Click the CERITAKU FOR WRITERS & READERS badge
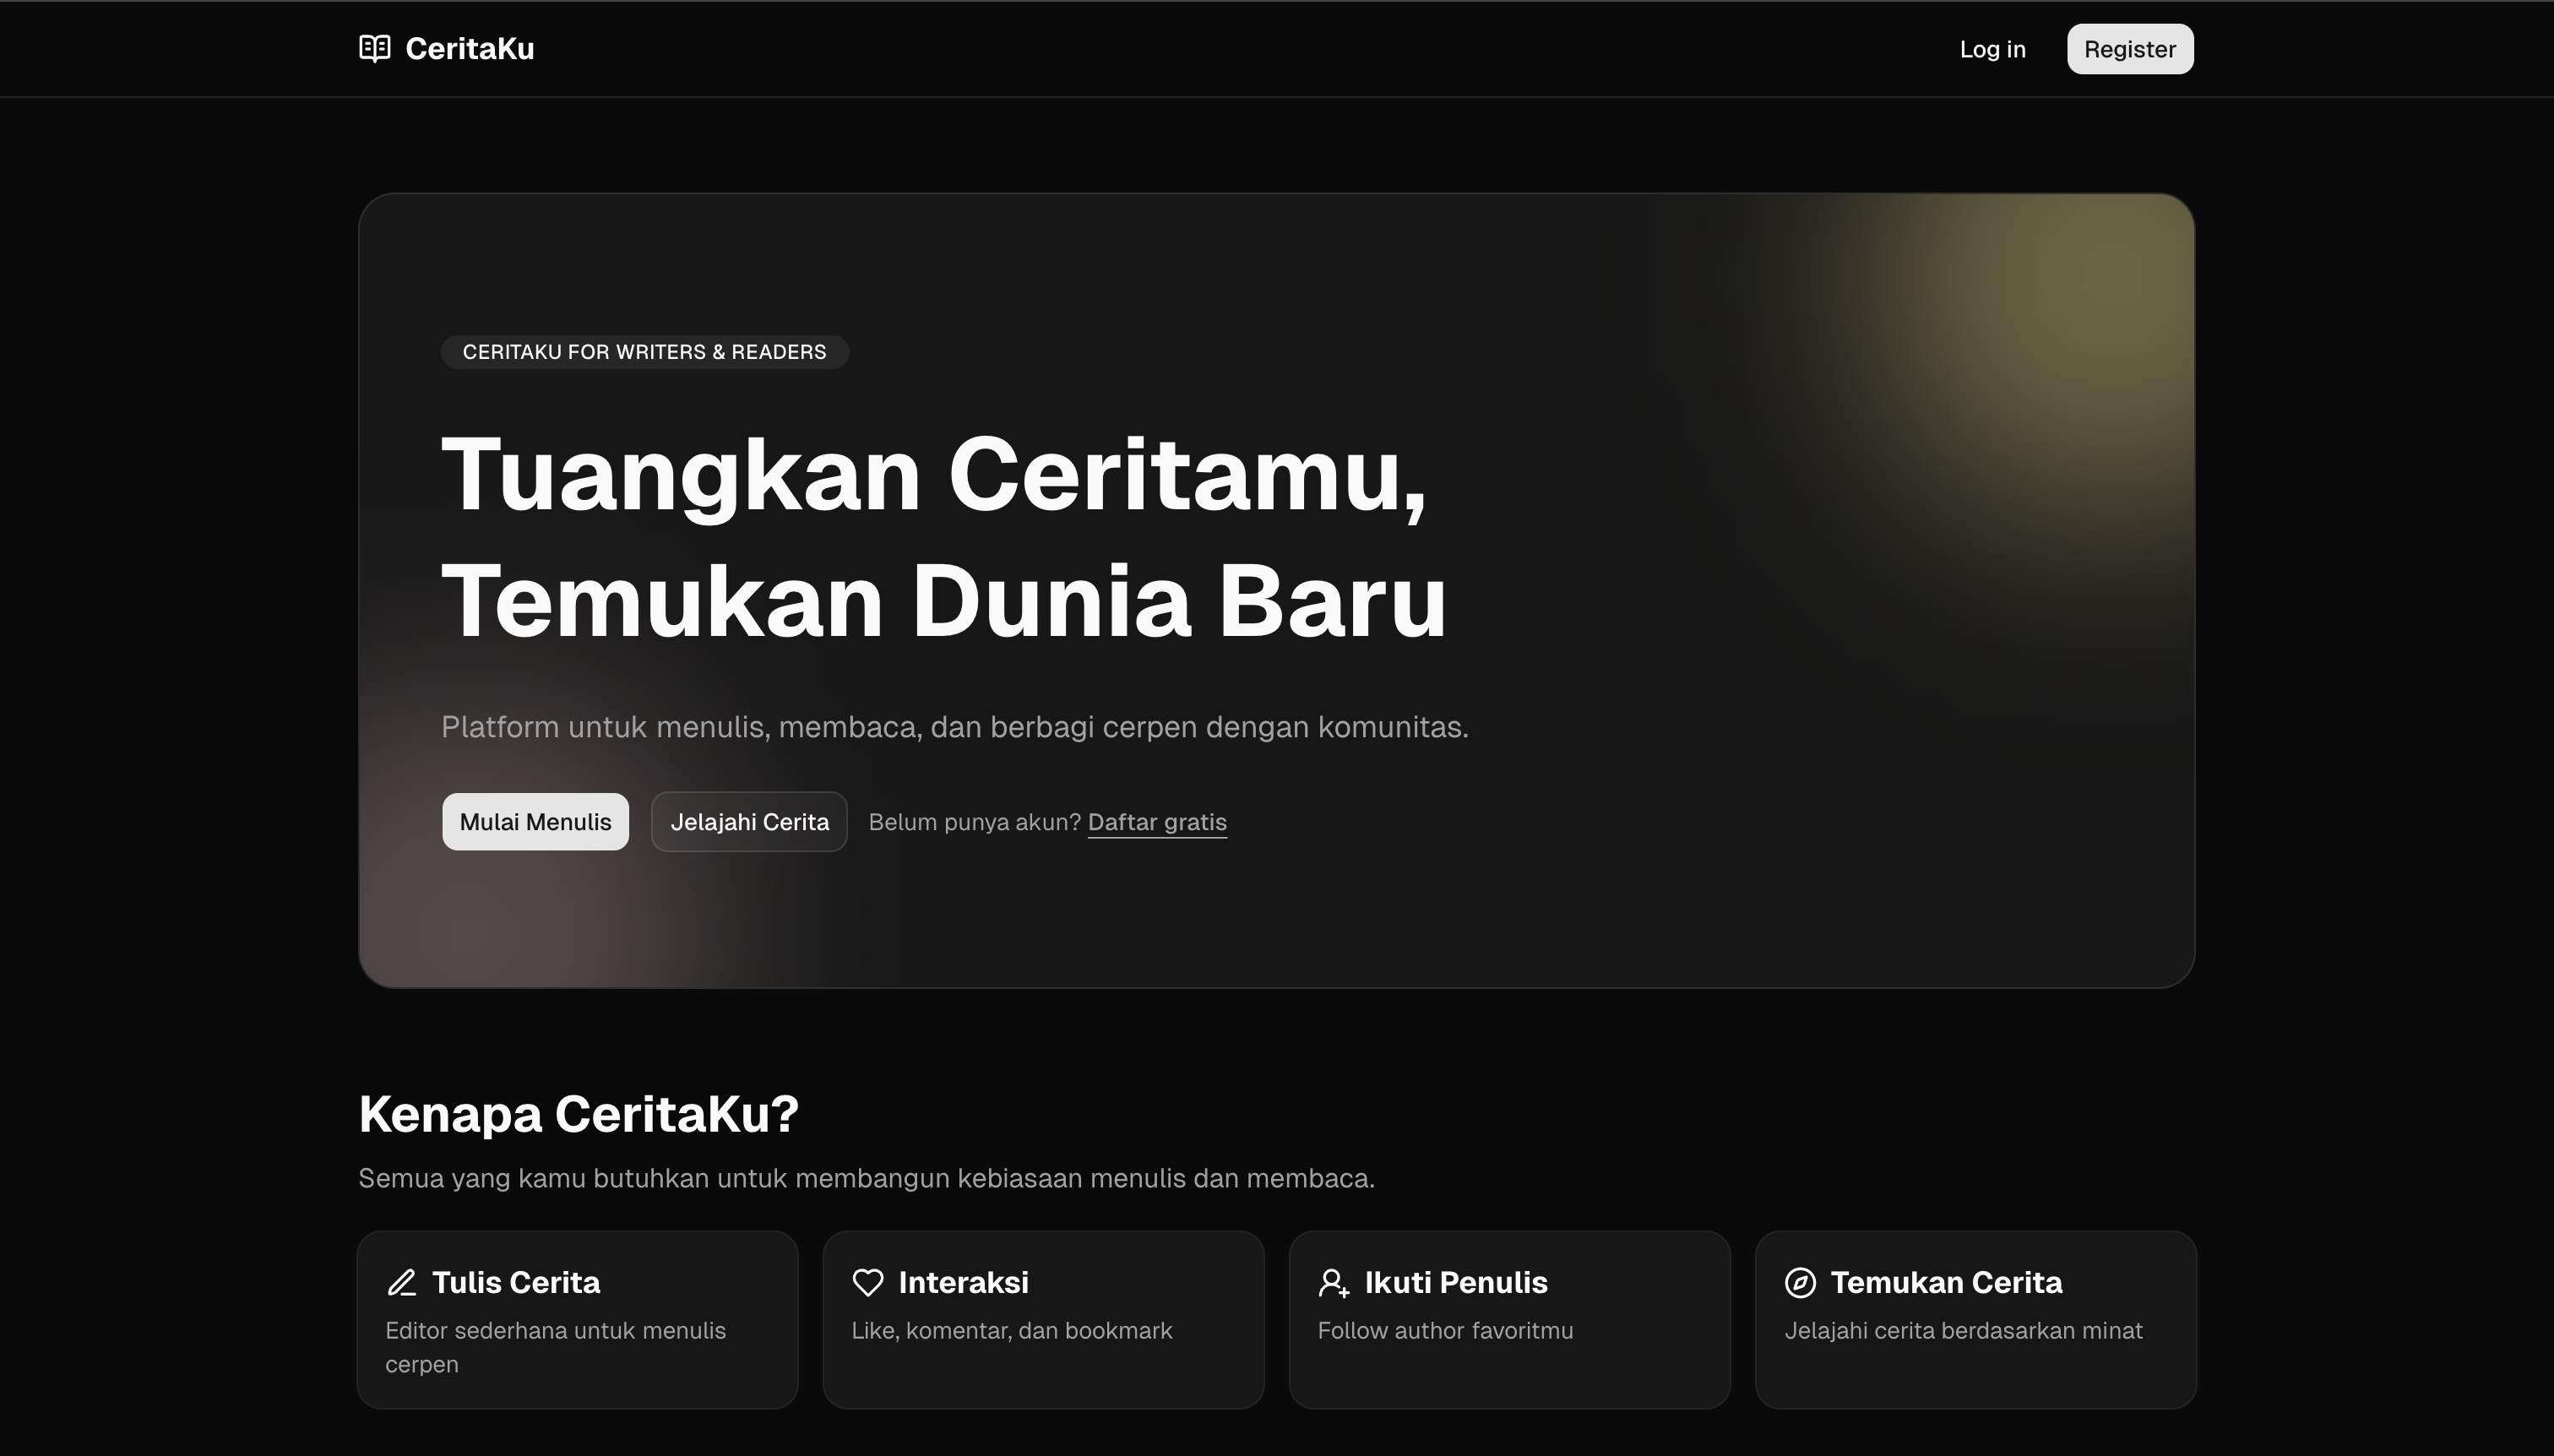 click(645, 352)
